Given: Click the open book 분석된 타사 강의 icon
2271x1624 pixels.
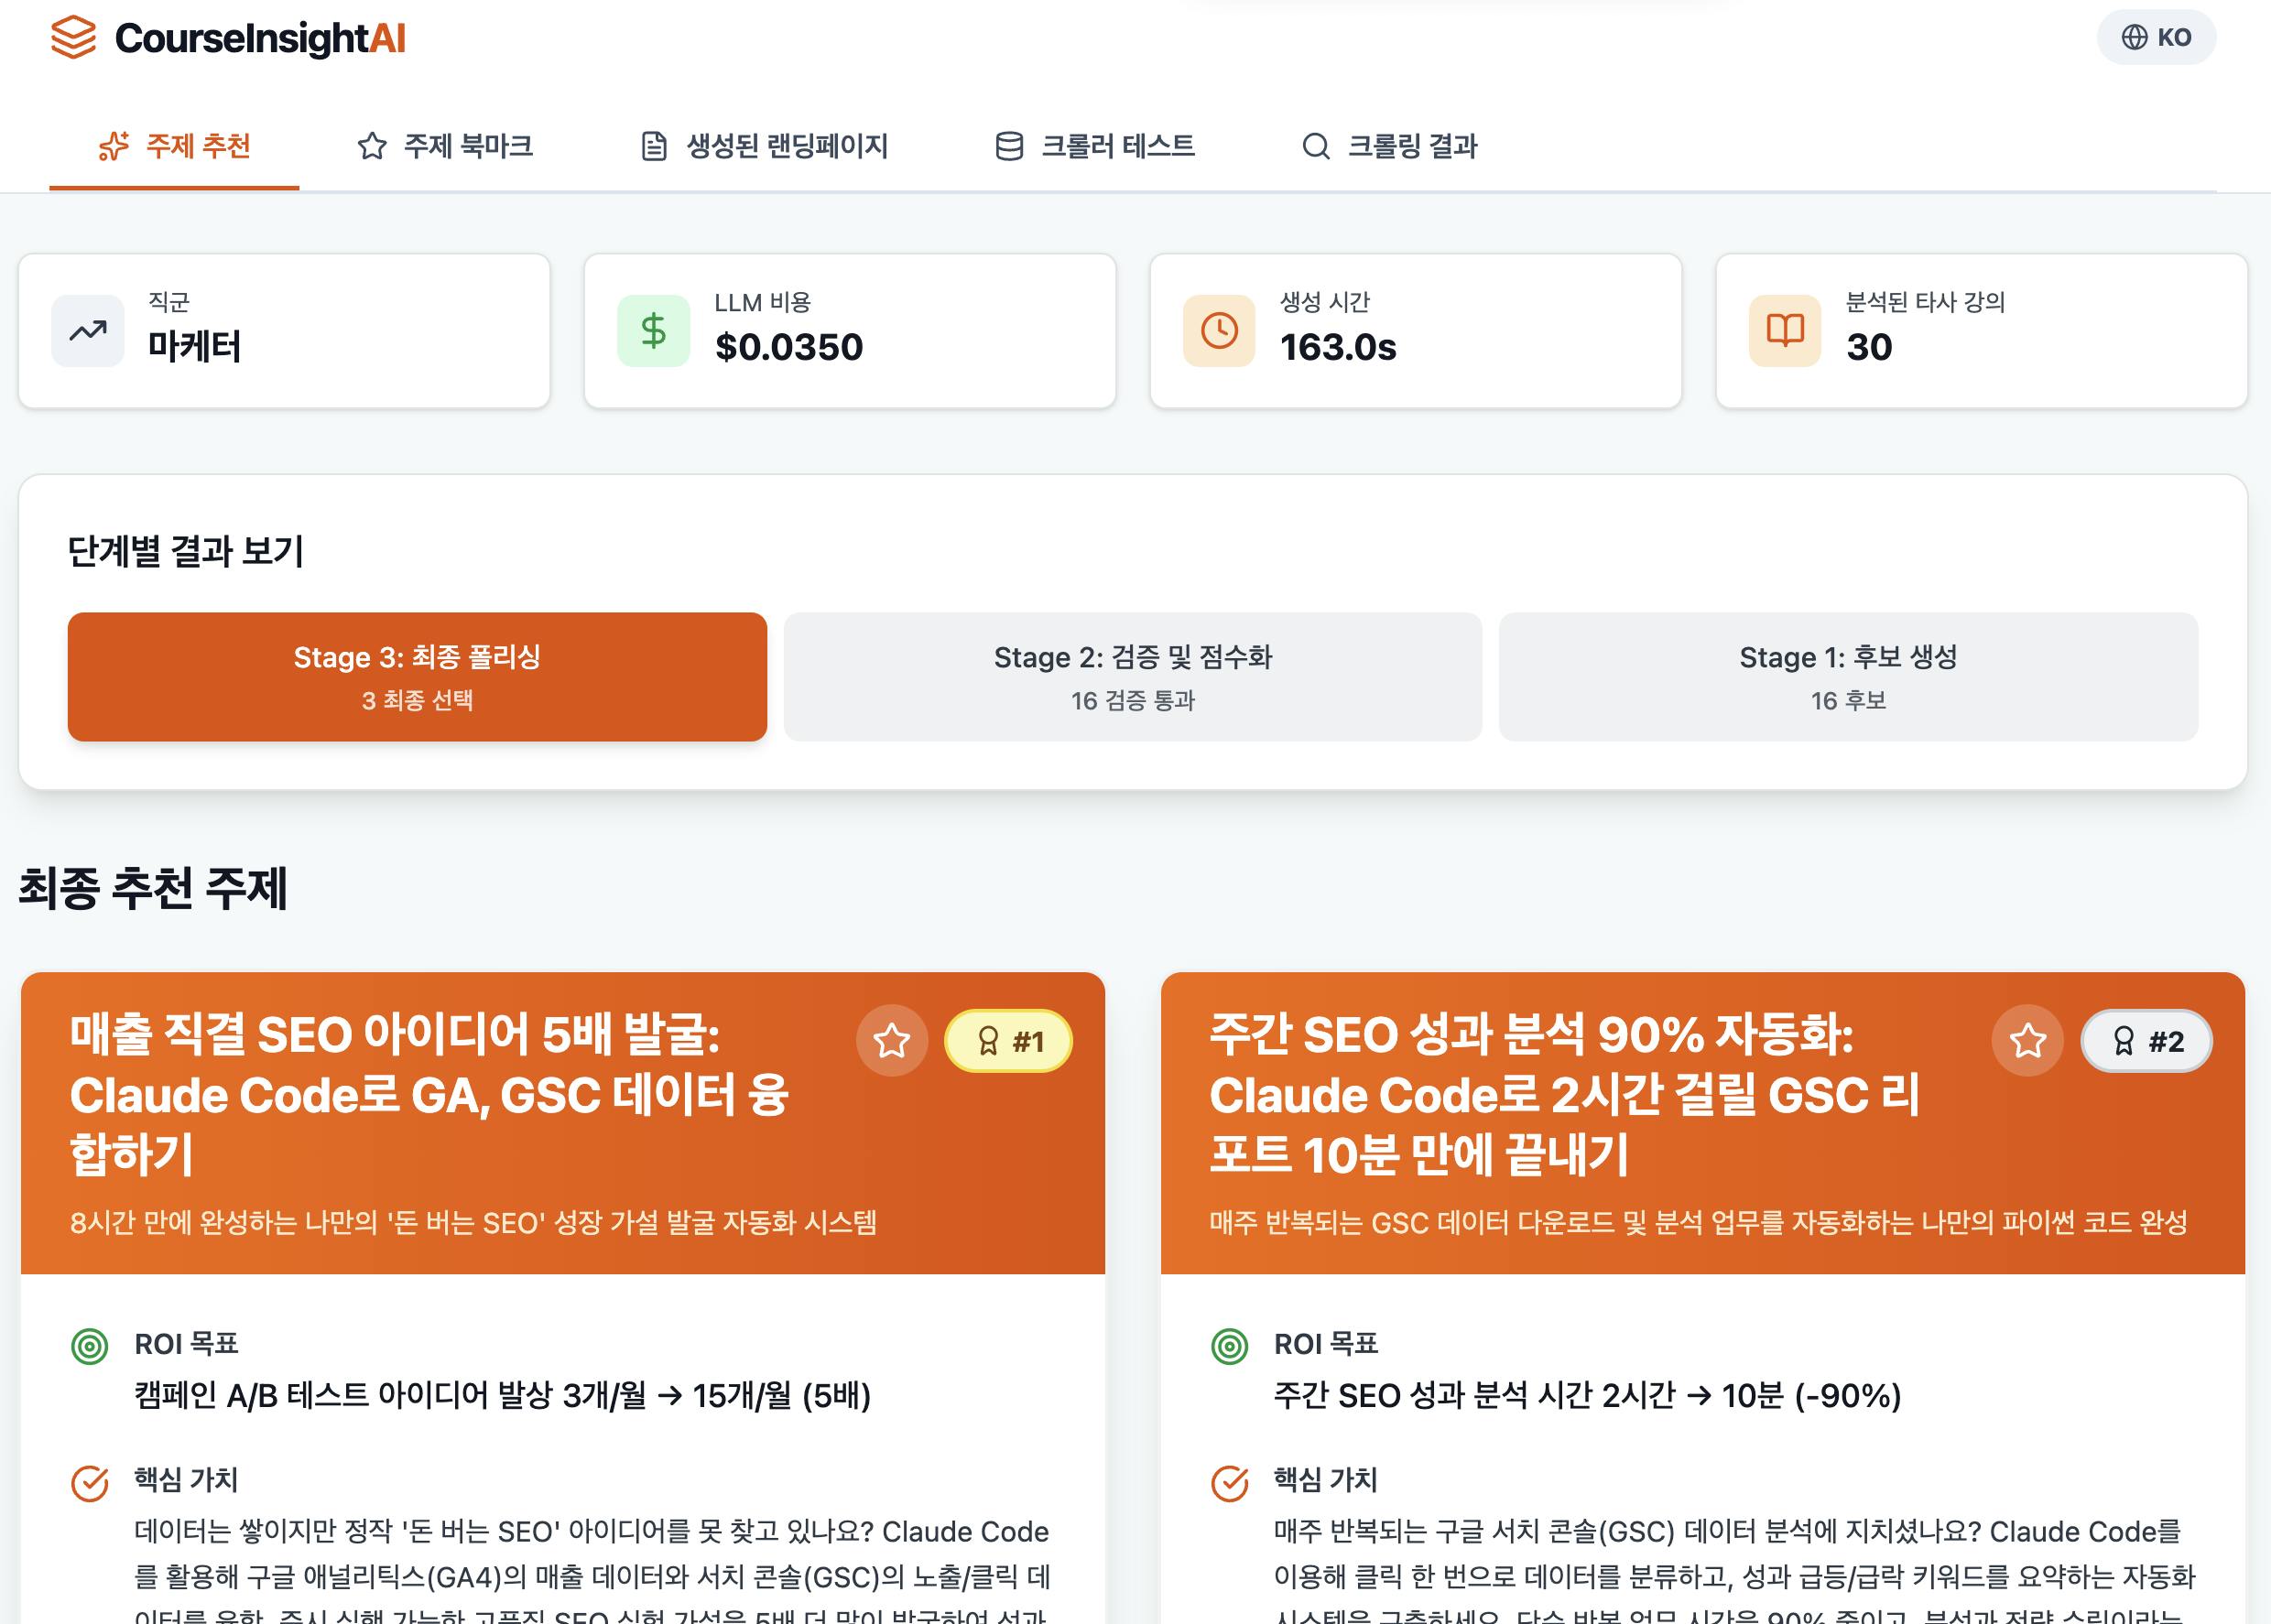Looking at the screenshot, I should pyautogui.click(x=1785, y=331).
